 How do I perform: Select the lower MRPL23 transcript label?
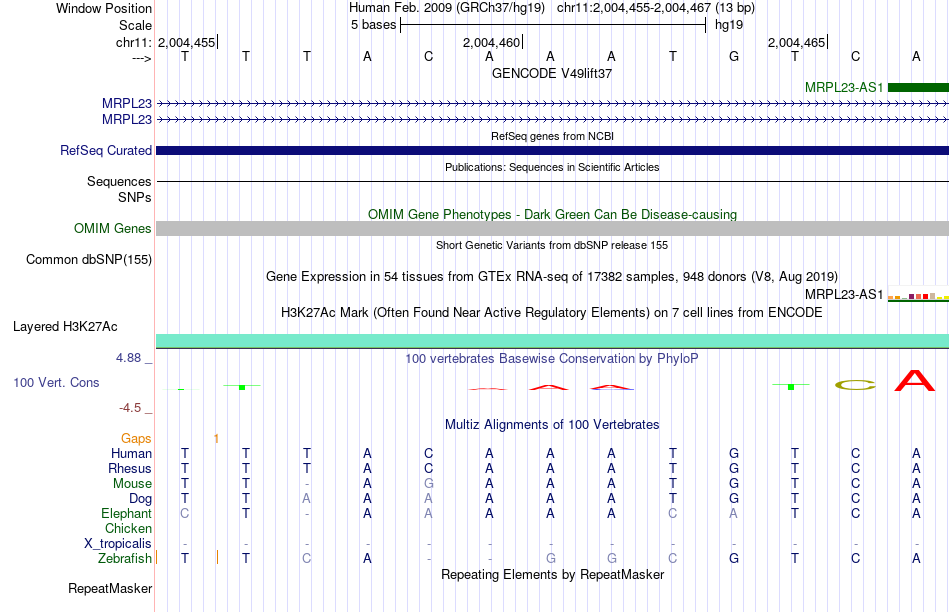[127, 119]
